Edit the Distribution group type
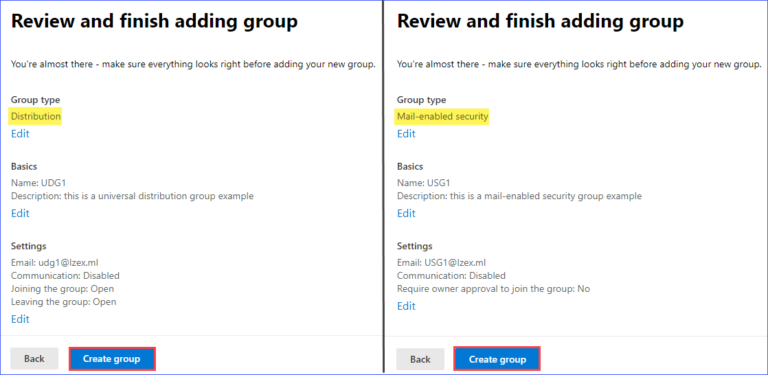 (20, 134)
